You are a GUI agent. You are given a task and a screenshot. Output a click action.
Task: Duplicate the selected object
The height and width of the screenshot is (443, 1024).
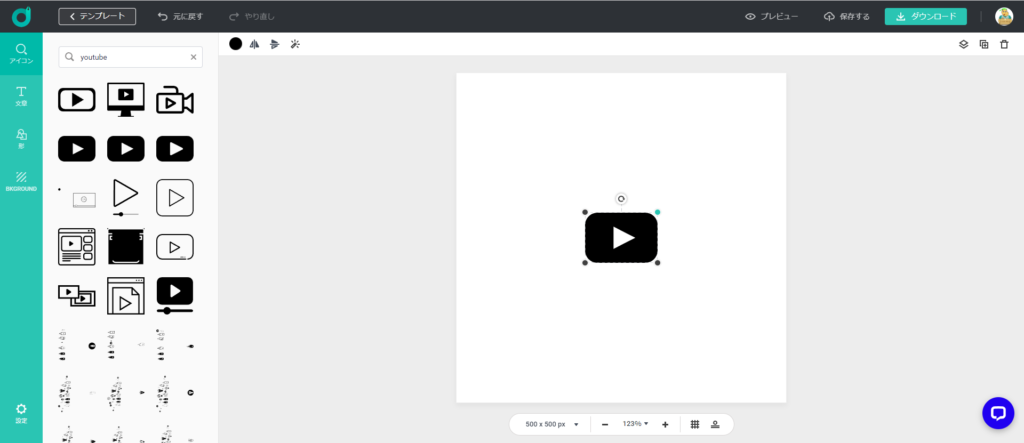(984, 44)
